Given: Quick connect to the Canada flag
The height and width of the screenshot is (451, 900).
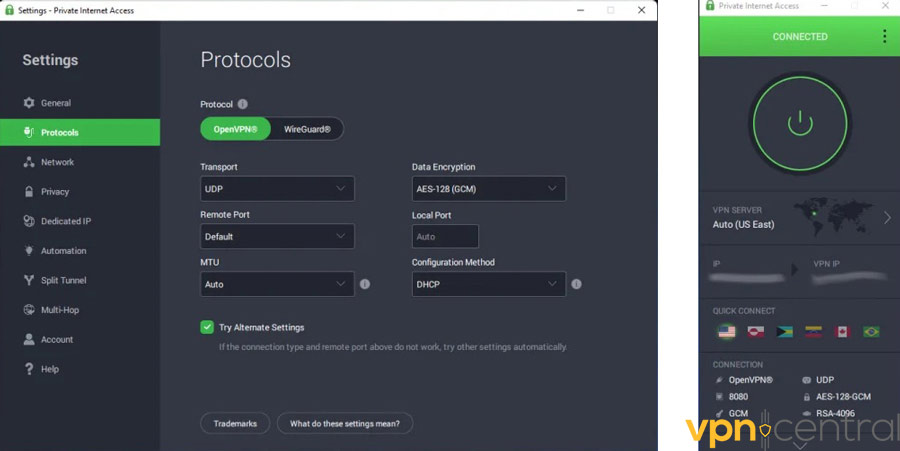Looking at the screenshot, I should click(x=842, y=332).
